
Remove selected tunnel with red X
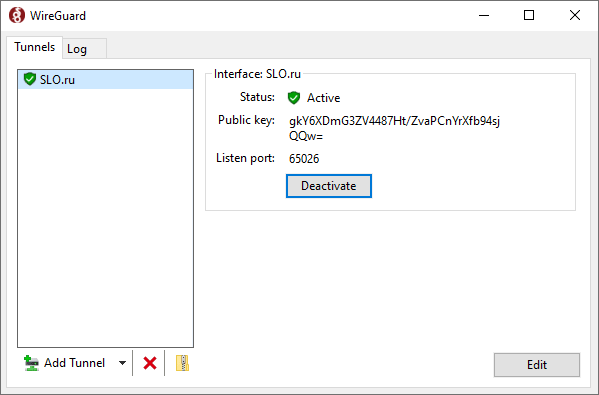point(150,363)
